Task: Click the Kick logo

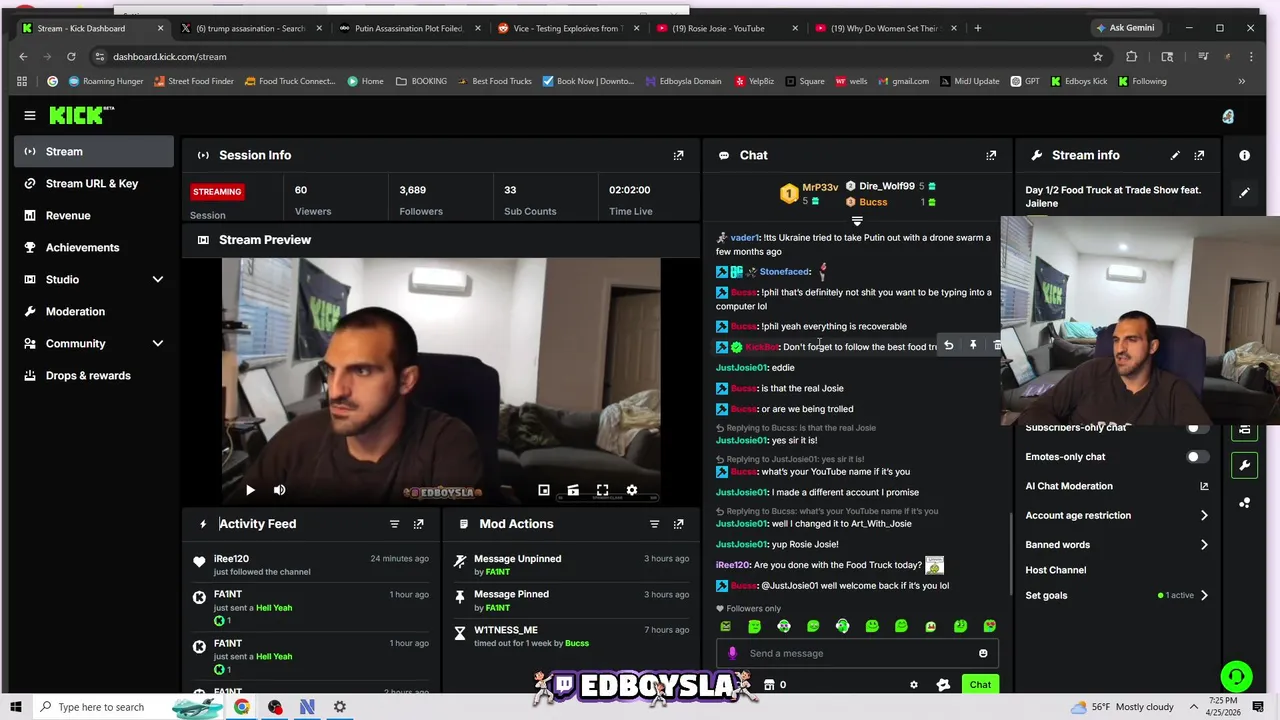Action: pyautogui.click(x=80, y=116)
